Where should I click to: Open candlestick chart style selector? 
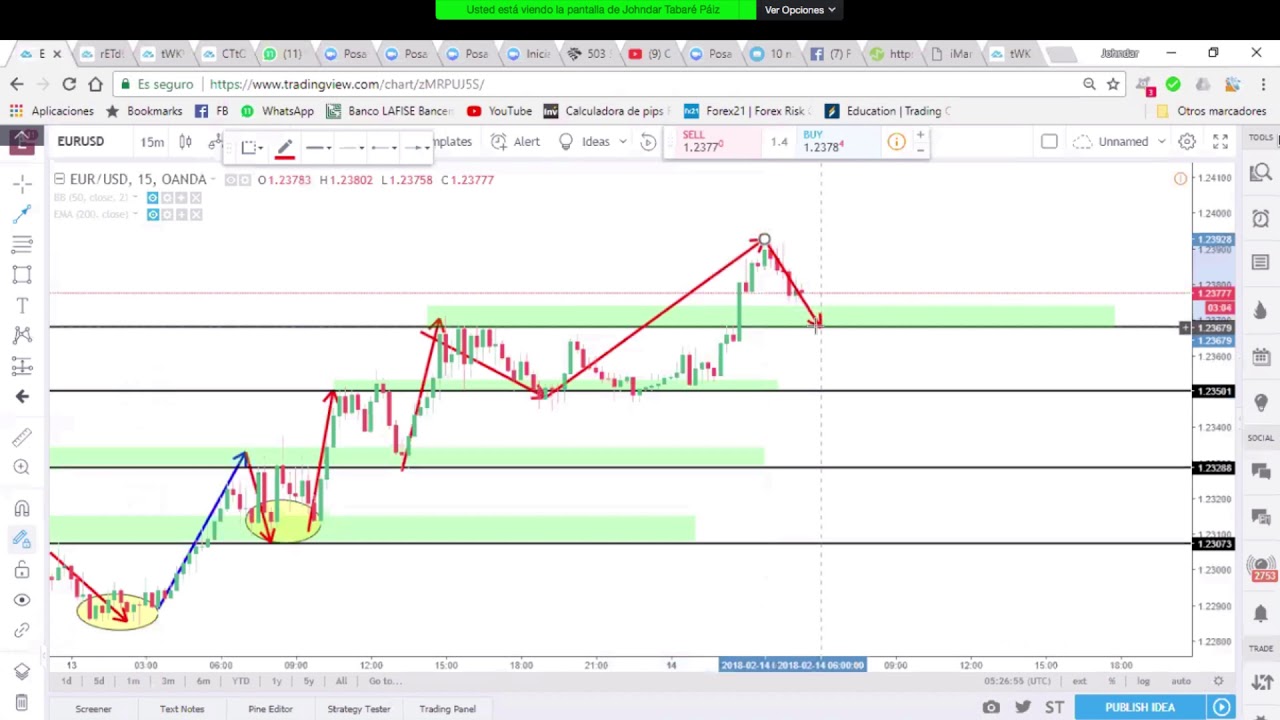185,142
